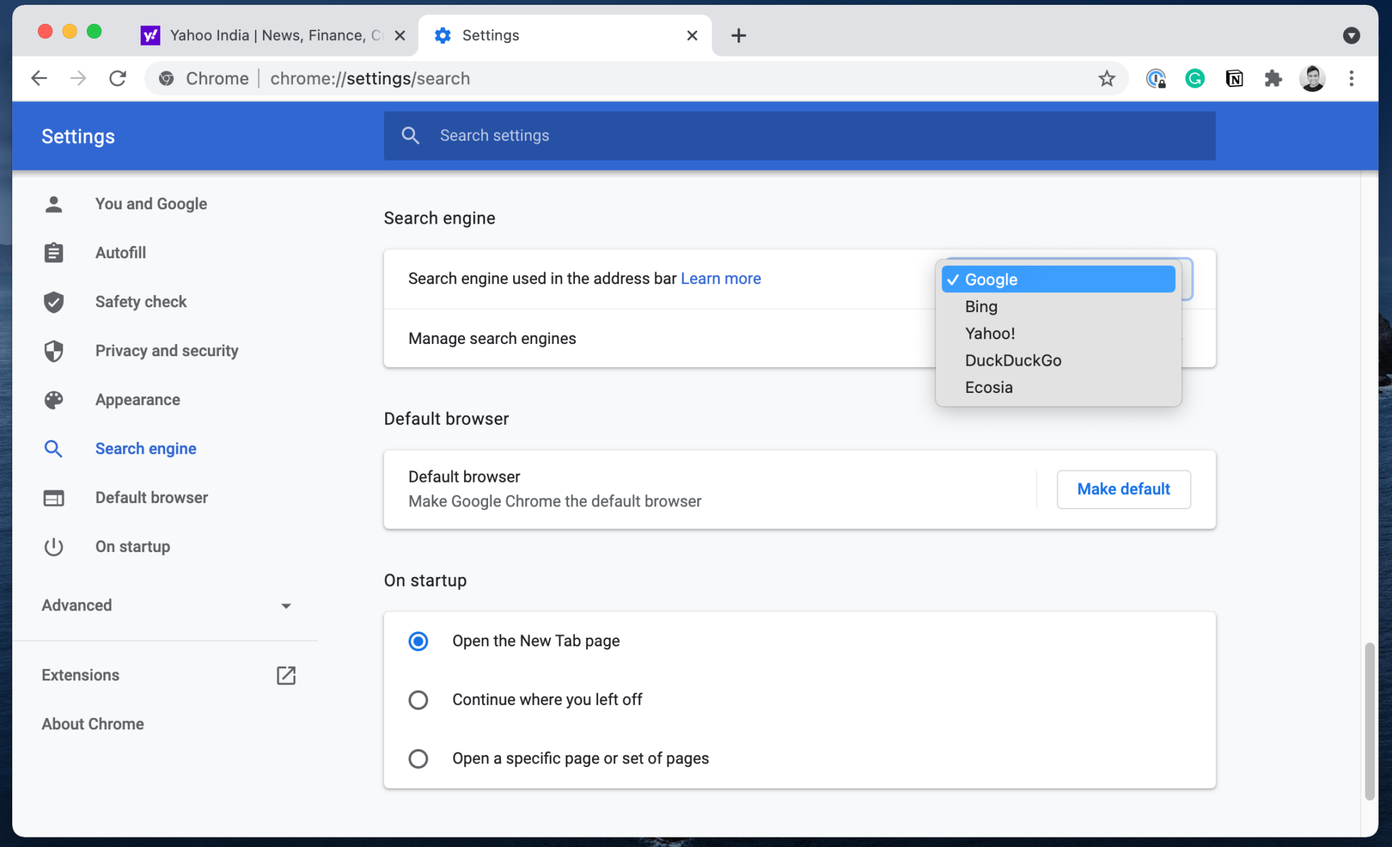Select Open a specific page or set of pages
This screenshot has height=847, width=1392.
coord(418,759)
